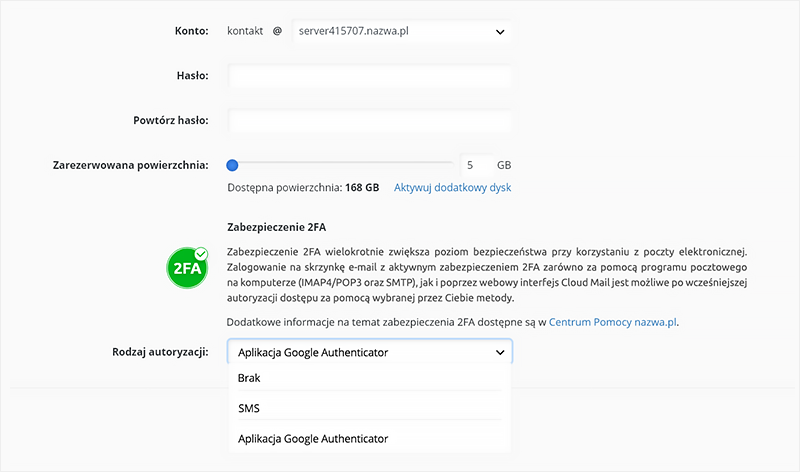Click the Zabezpieczenie 2FA heading
This screenshot has height=472, width=800.
click(276, 227)
